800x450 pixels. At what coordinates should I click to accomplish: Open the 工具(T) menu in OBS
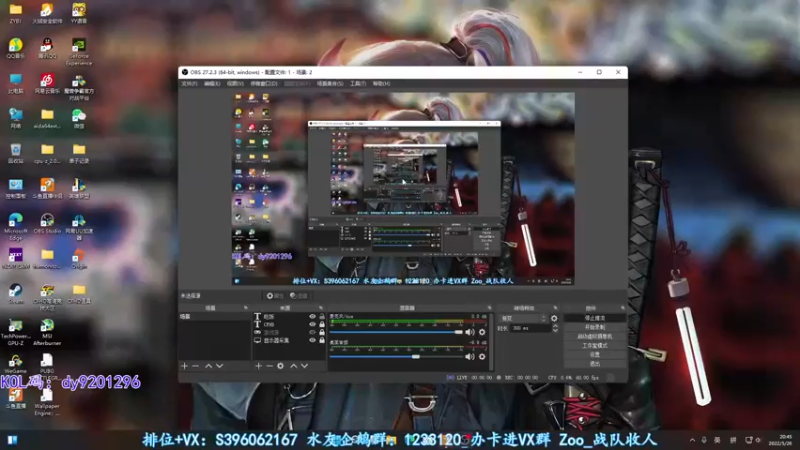click(x=358, y=84)
